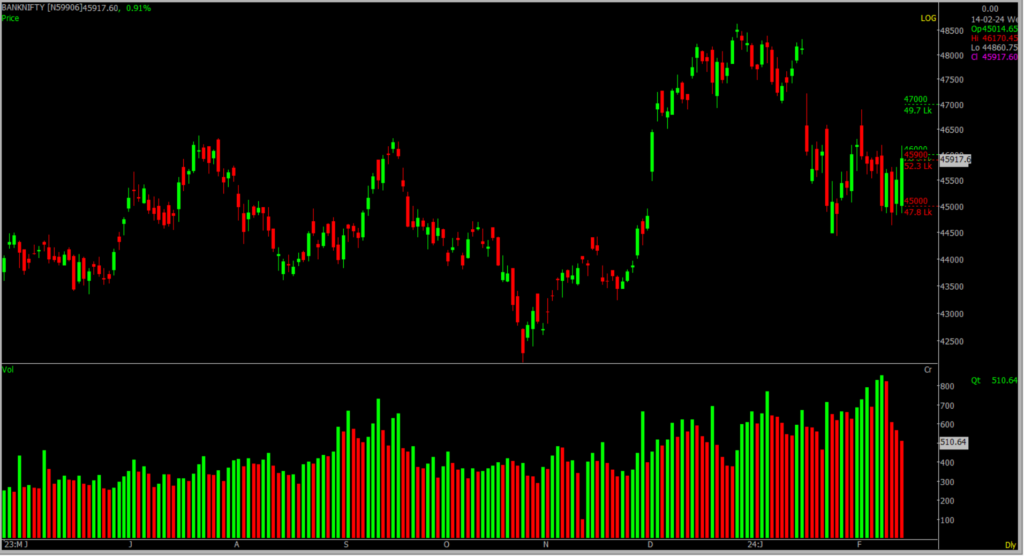Image resolution: width=1024 pixels, height=556 pixels.
Task: Click the 14-02-24 date readout
Action: tap(996, 18)
